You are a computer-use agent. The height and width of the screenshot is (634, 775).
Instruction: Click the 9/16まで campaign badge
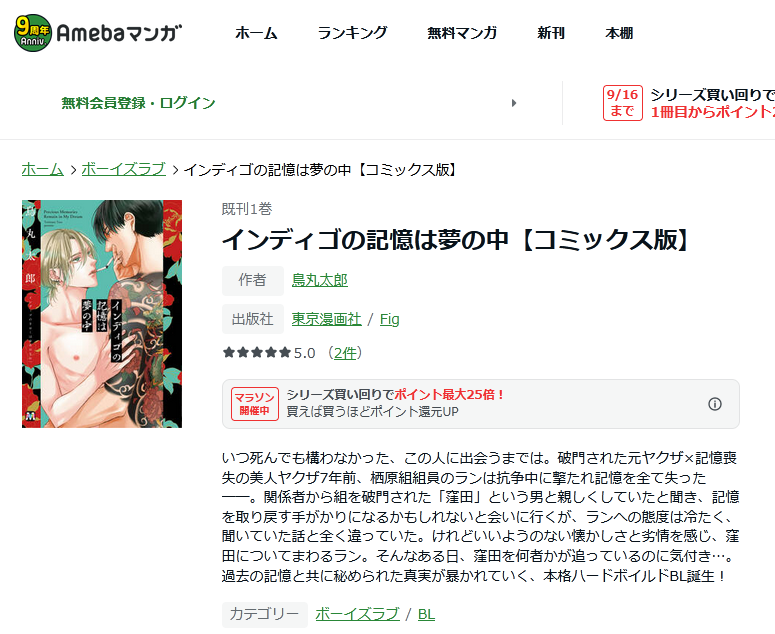pos(622,103)
